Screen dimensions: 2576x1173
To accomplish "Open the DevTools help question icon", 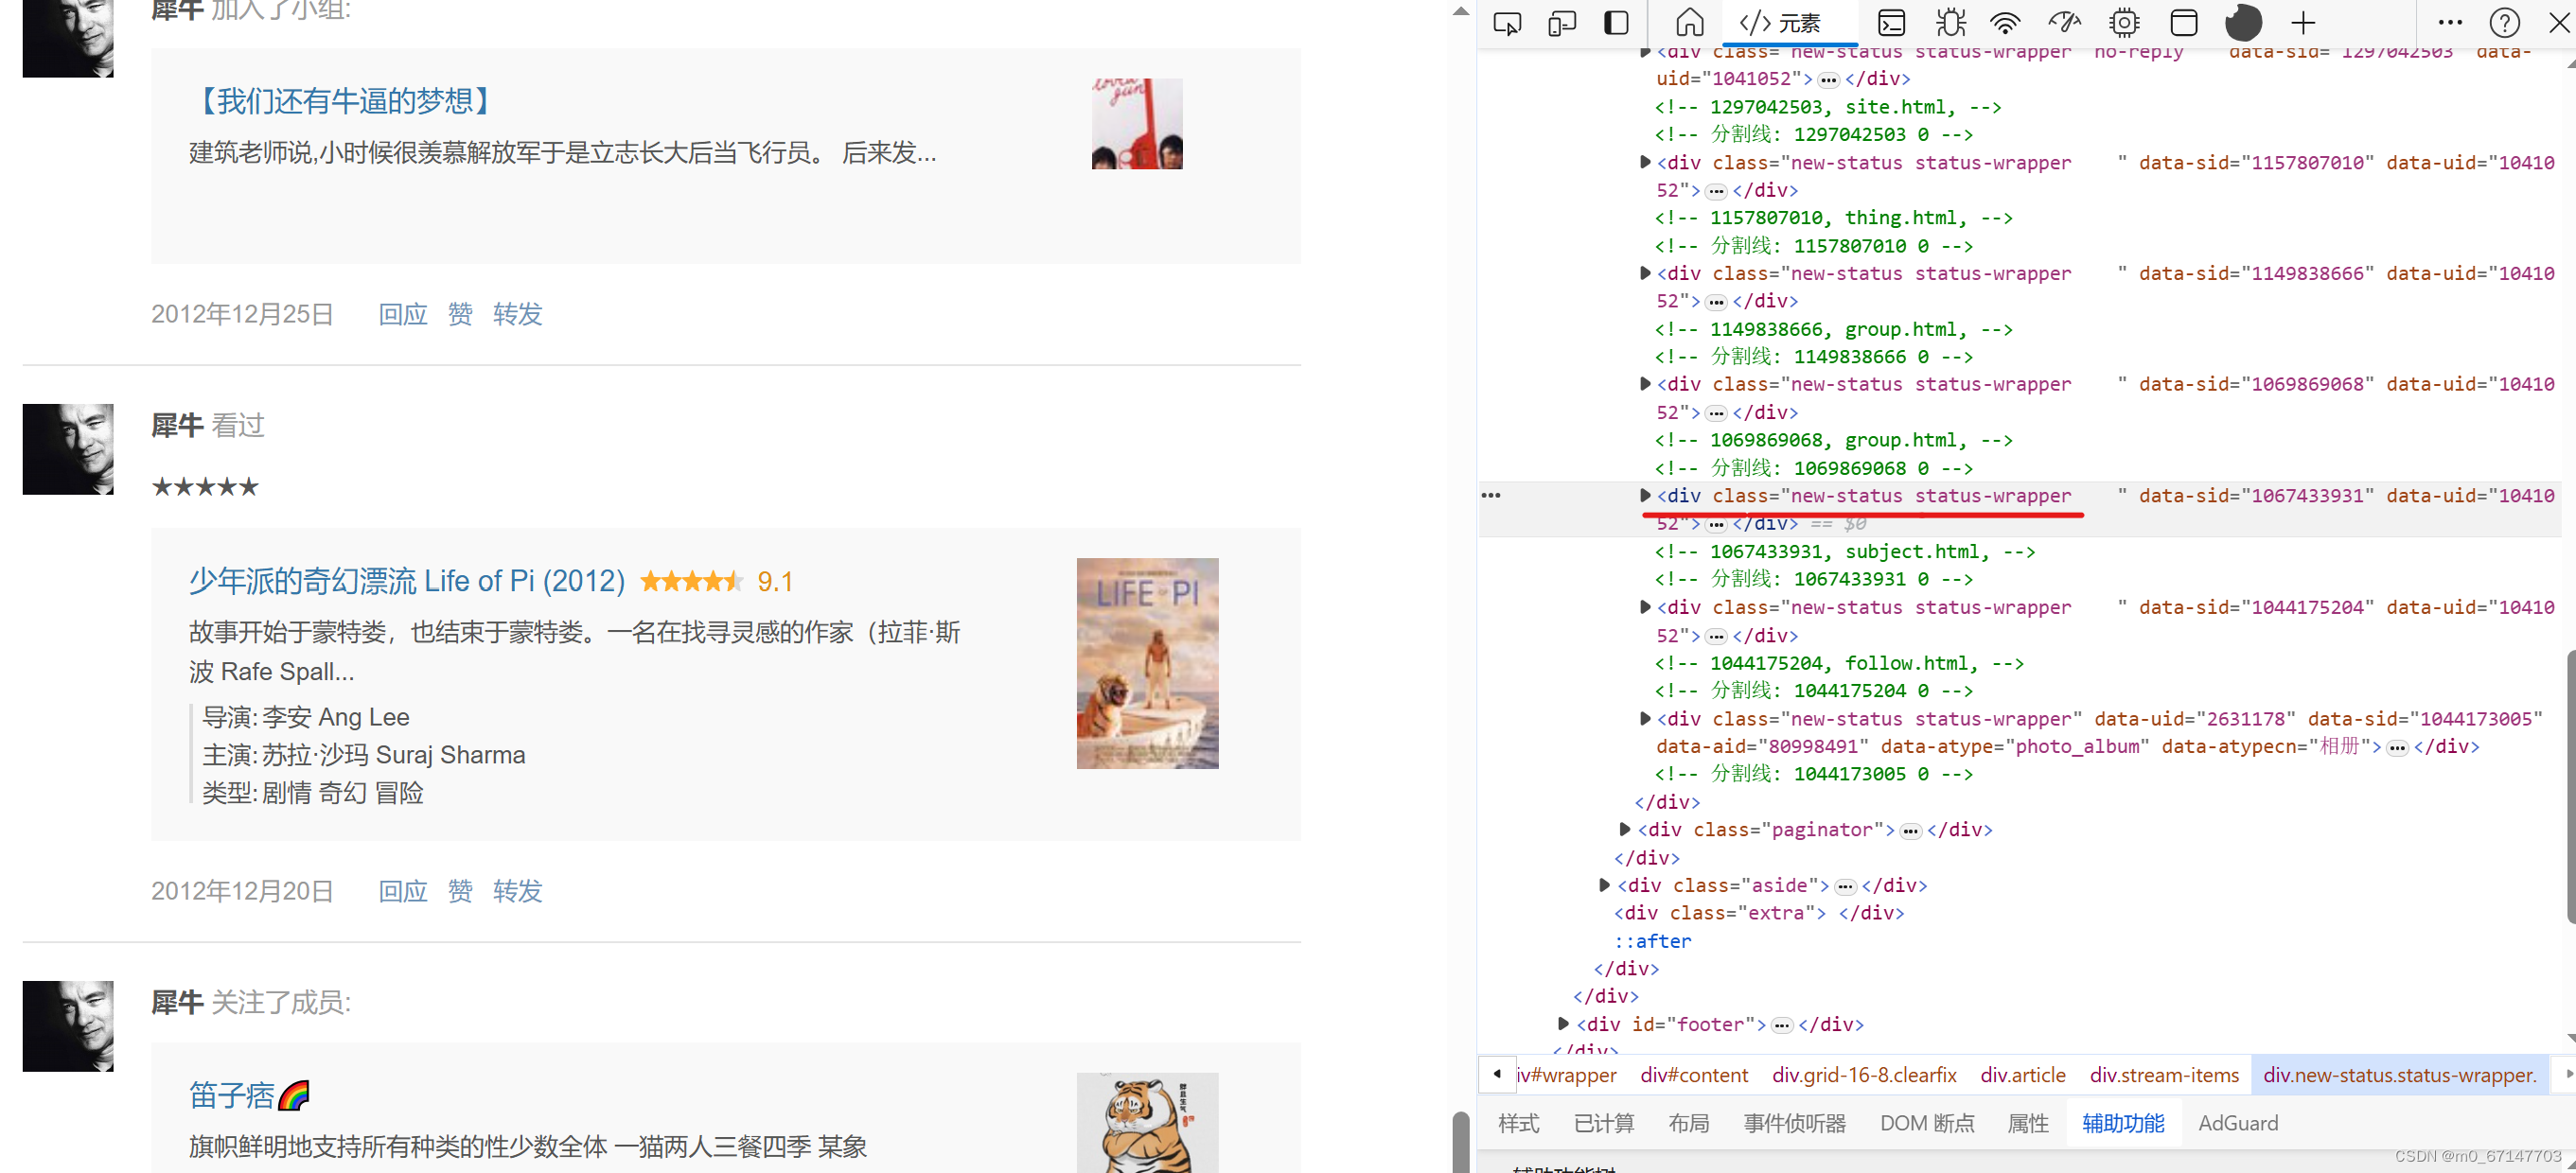I will coord(2504,23).
